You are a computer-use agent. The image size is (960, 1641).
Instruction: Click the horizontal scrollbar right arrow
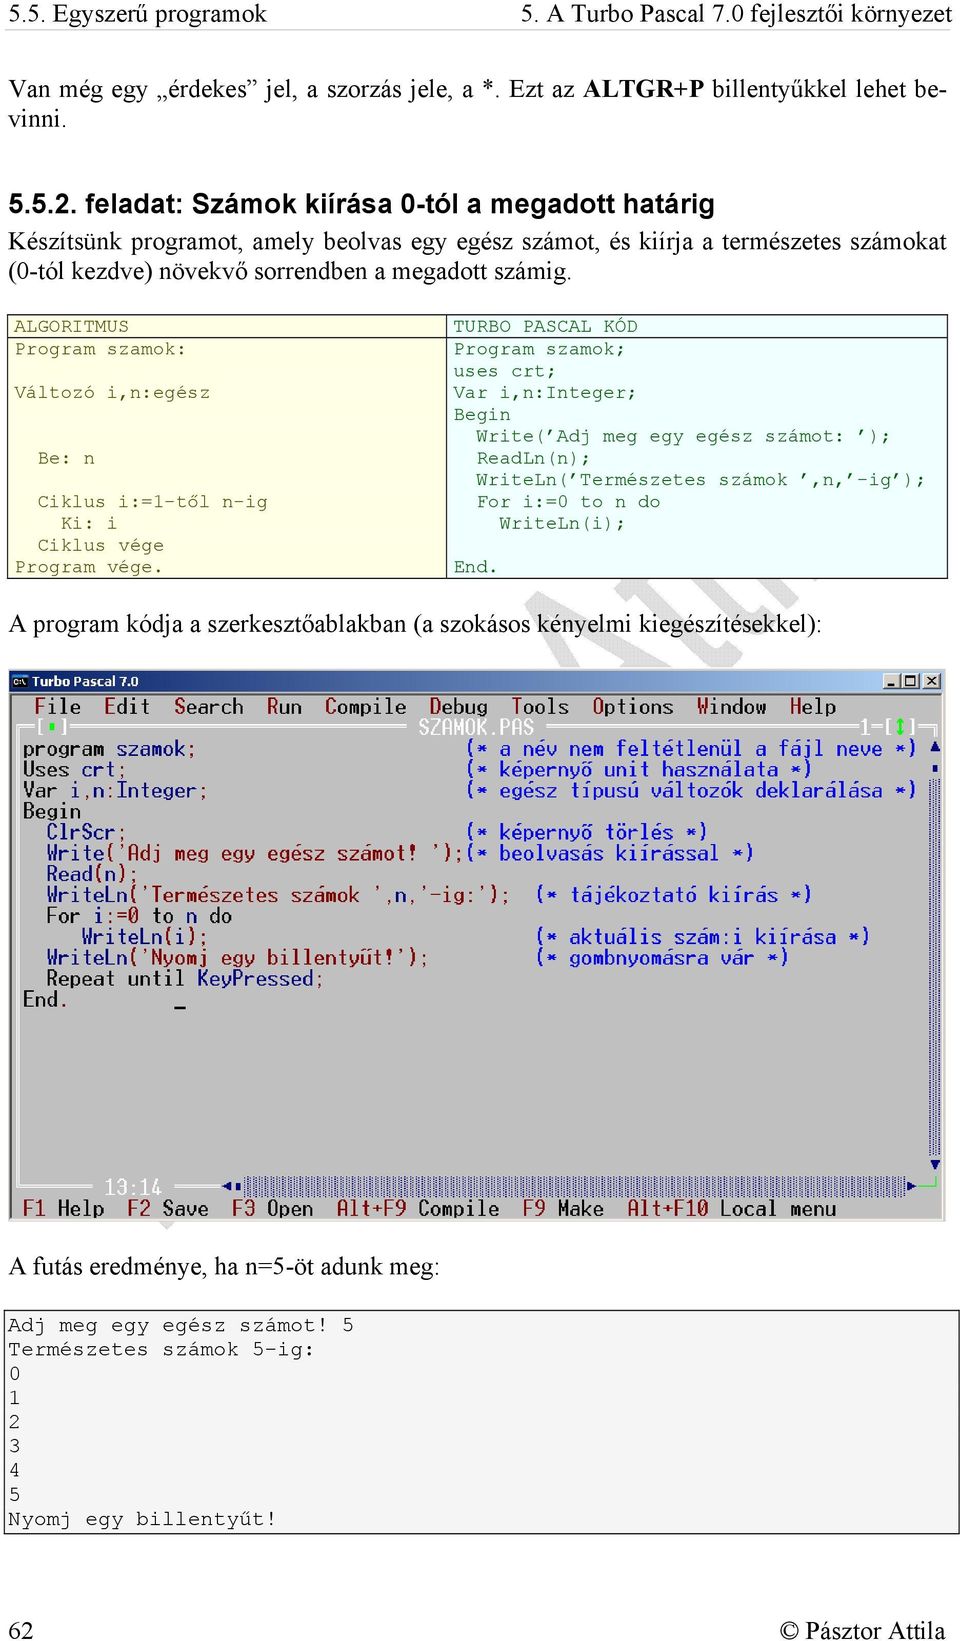pos(911,1186)
